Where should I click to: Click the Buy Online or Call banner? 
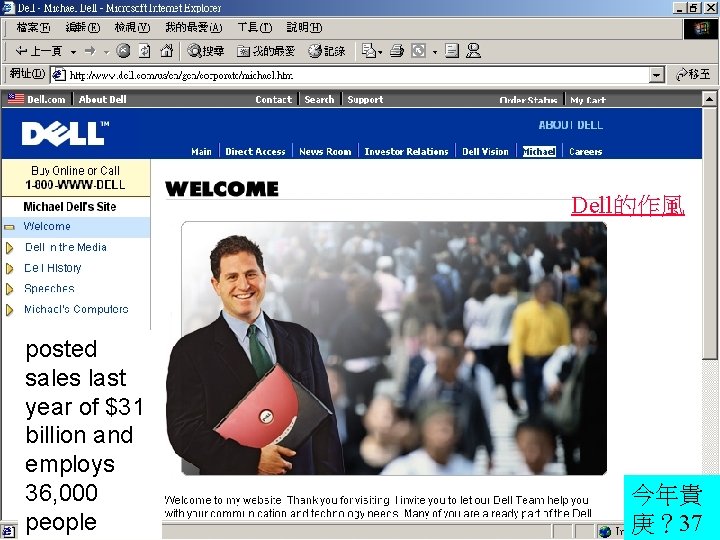76,178
